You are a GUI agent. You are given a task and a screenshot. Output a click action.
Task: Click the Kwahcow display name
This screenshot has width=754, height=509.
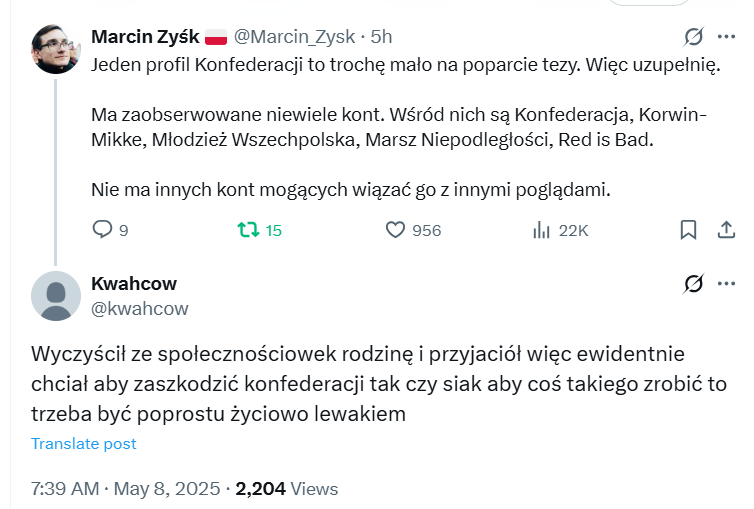pos(133,284)
